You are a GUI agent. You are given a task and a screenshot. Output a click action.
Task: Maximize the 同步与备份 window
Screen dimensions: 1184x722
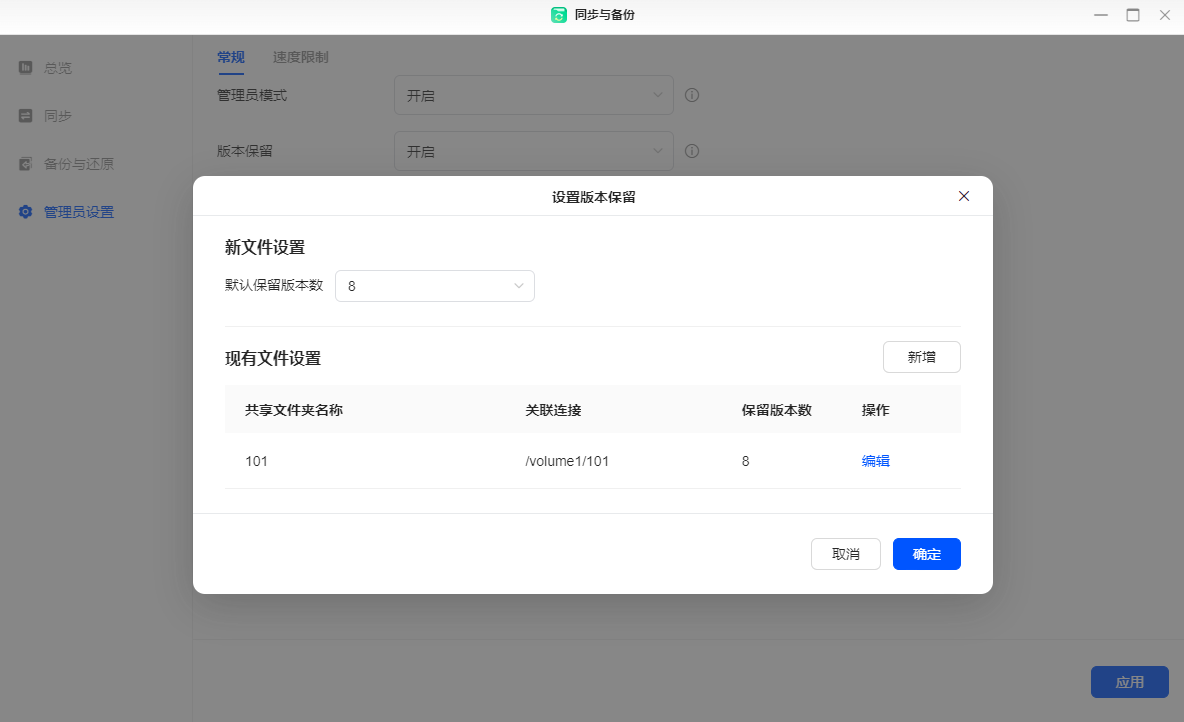1133,15
